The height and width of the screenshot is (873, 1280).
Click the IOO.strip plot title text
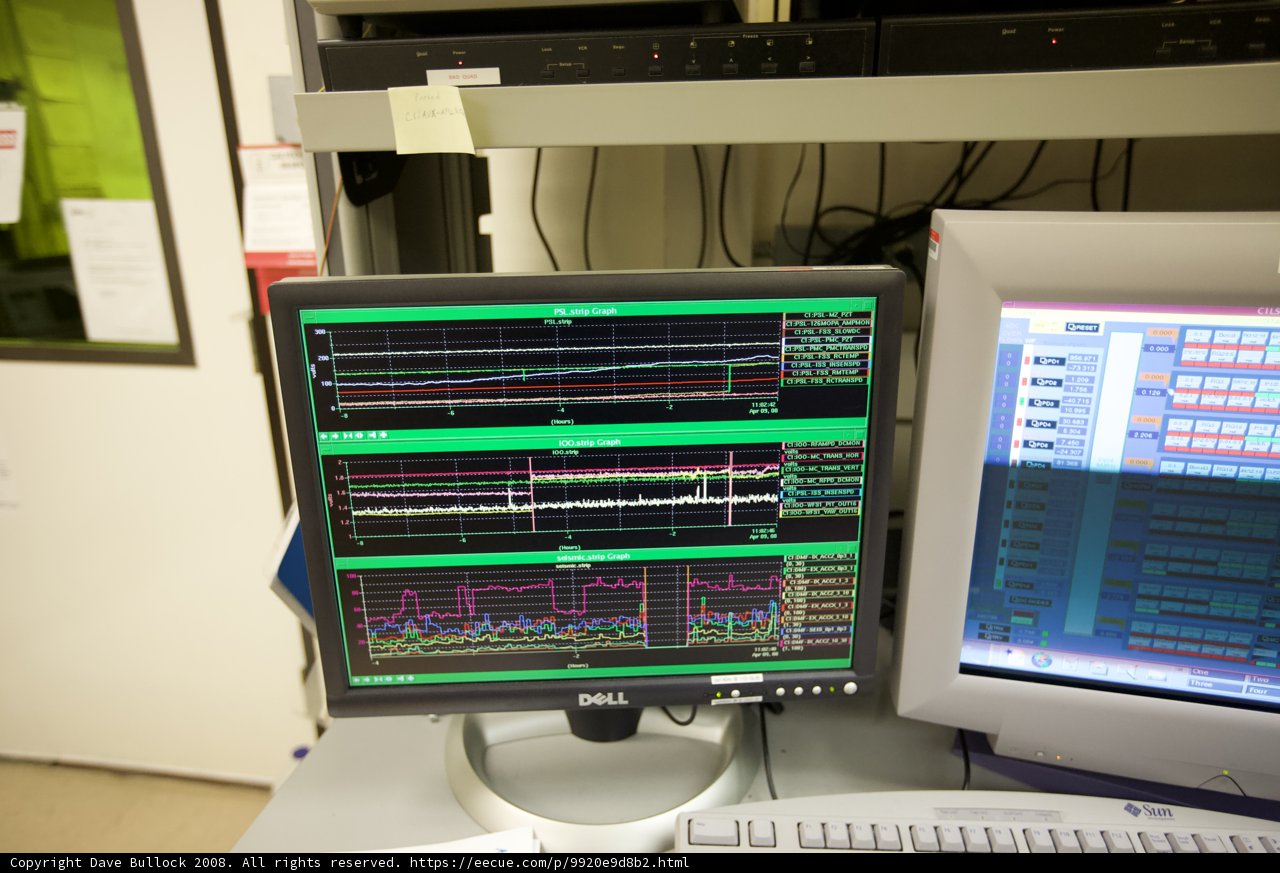pyautogui.click(x=567, y=453)
